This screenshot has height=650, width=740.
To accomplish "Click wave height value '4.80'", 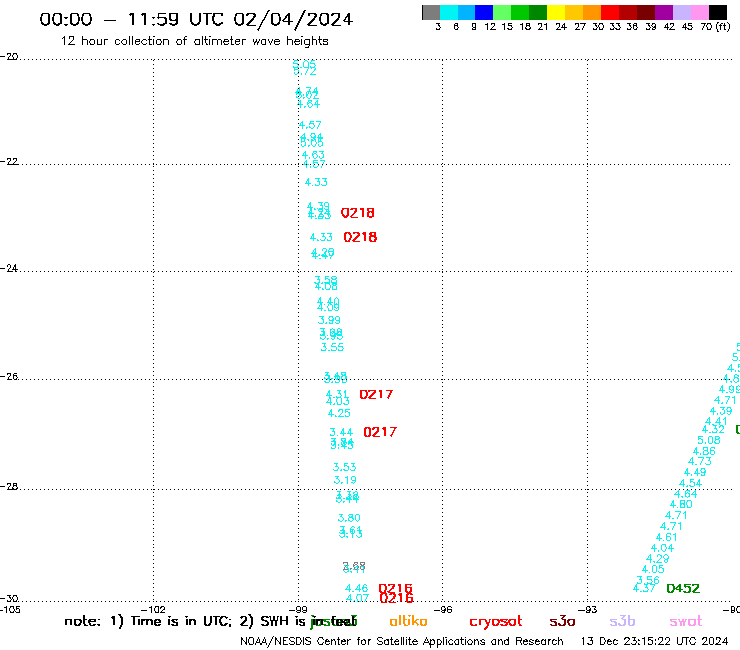I will click(x=681, y=504).
